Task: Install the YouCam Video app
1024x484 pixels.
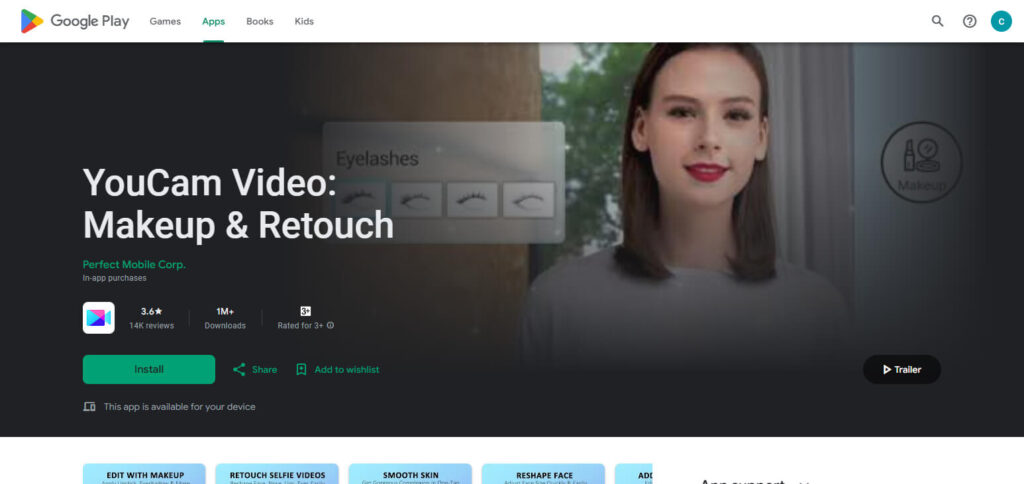Action: click(149, 369)
